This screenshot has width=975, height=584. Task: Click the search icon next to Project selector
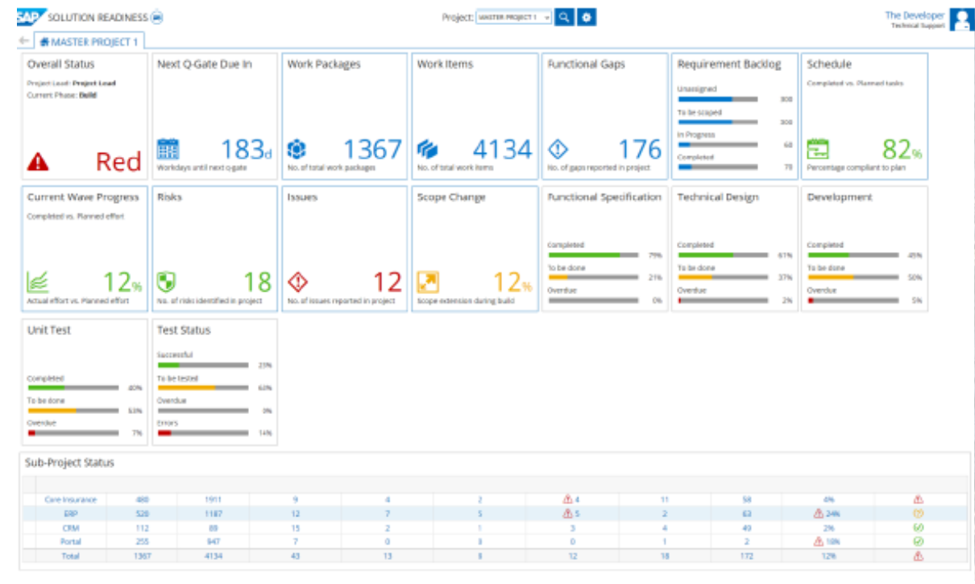click(564, 17)
